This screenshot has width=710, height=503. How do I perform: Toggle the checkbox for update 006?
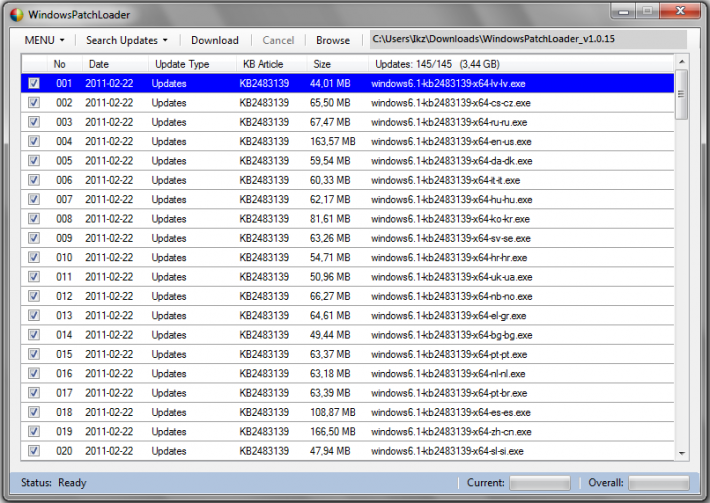tap(34, 180)
